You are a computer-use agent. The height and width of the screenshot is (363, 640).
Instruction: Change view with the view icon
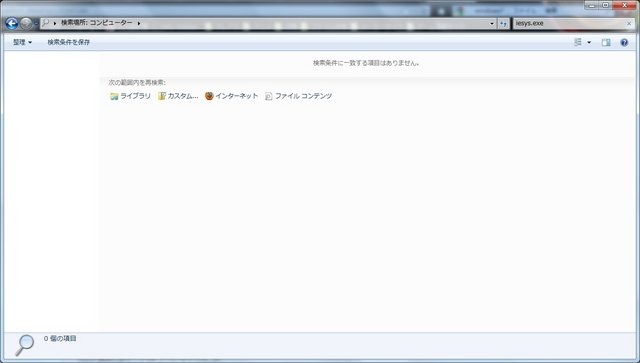coord(578,42)
